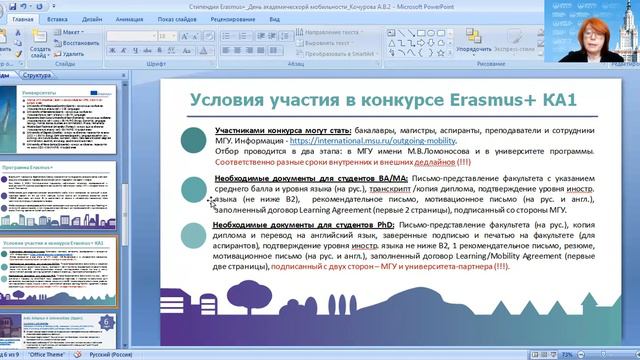The image size is (640, 360).
Task: Open the Рецензирование ribbon tab
Action: pos(233,19)
